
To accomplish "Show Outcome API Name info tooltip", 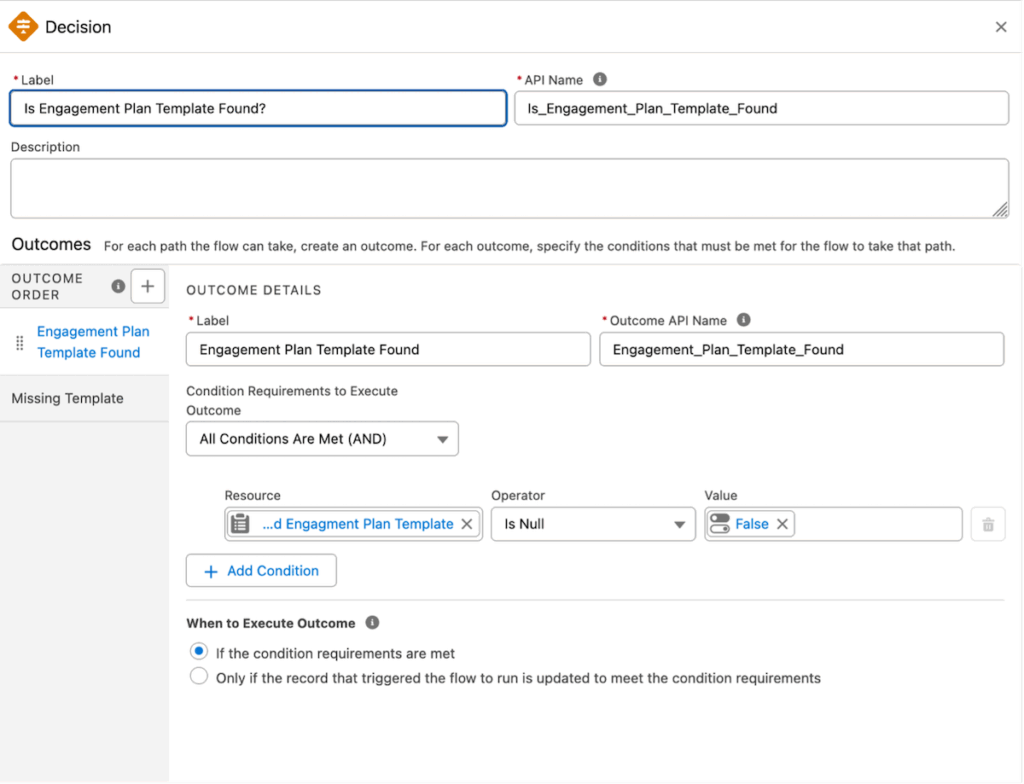I will pos(743,320).
